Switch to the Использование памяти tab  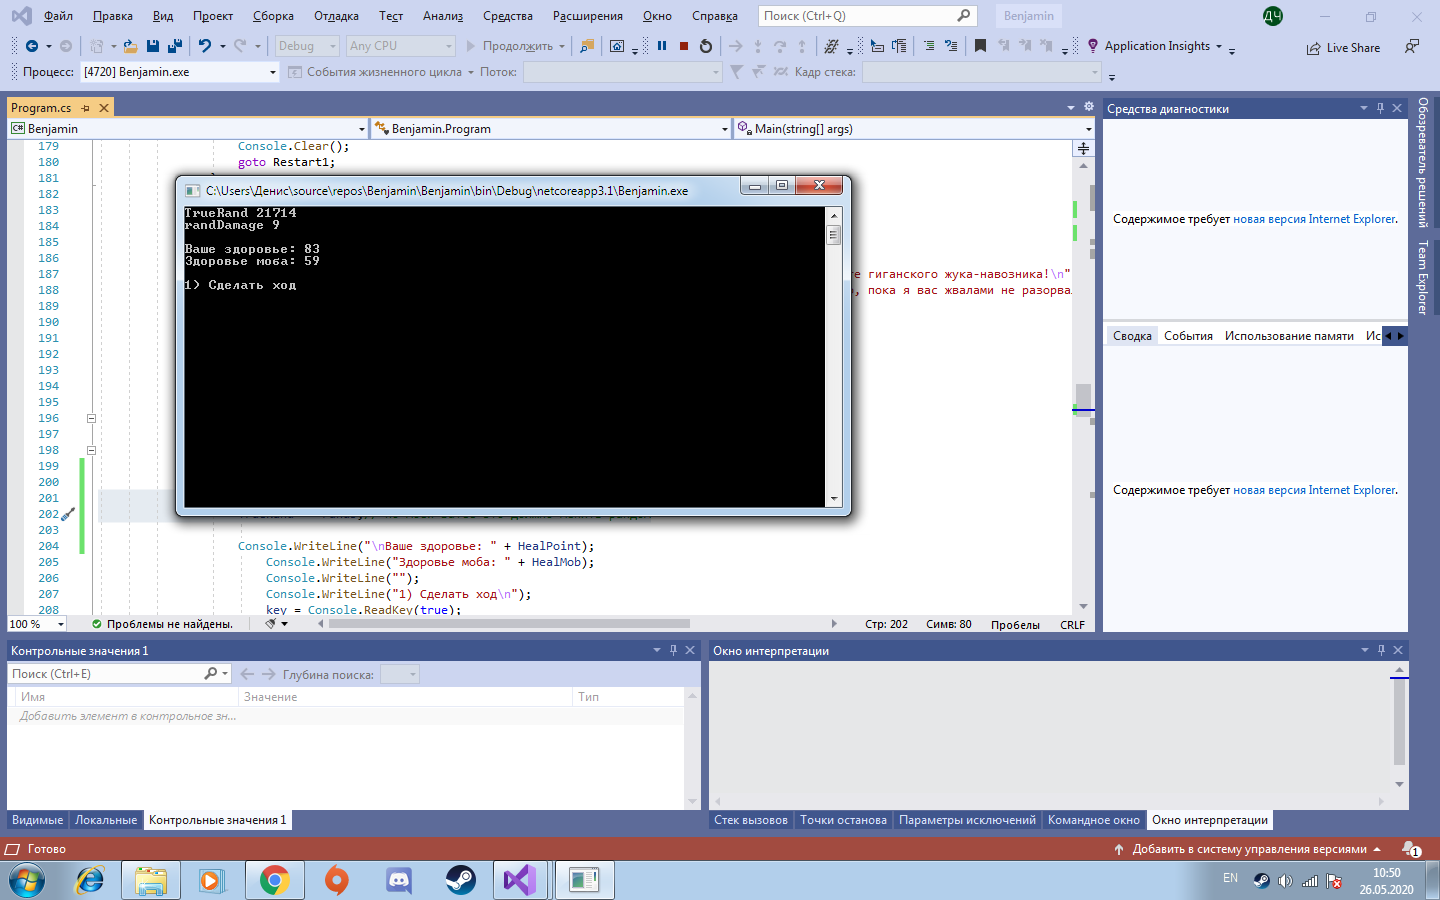(x=1289, y=336)
